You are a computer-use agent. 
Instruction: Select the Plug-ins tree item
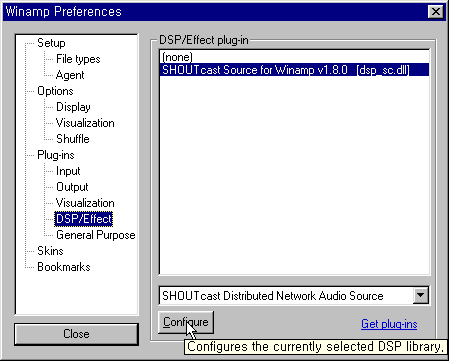[x=56, y=155]
